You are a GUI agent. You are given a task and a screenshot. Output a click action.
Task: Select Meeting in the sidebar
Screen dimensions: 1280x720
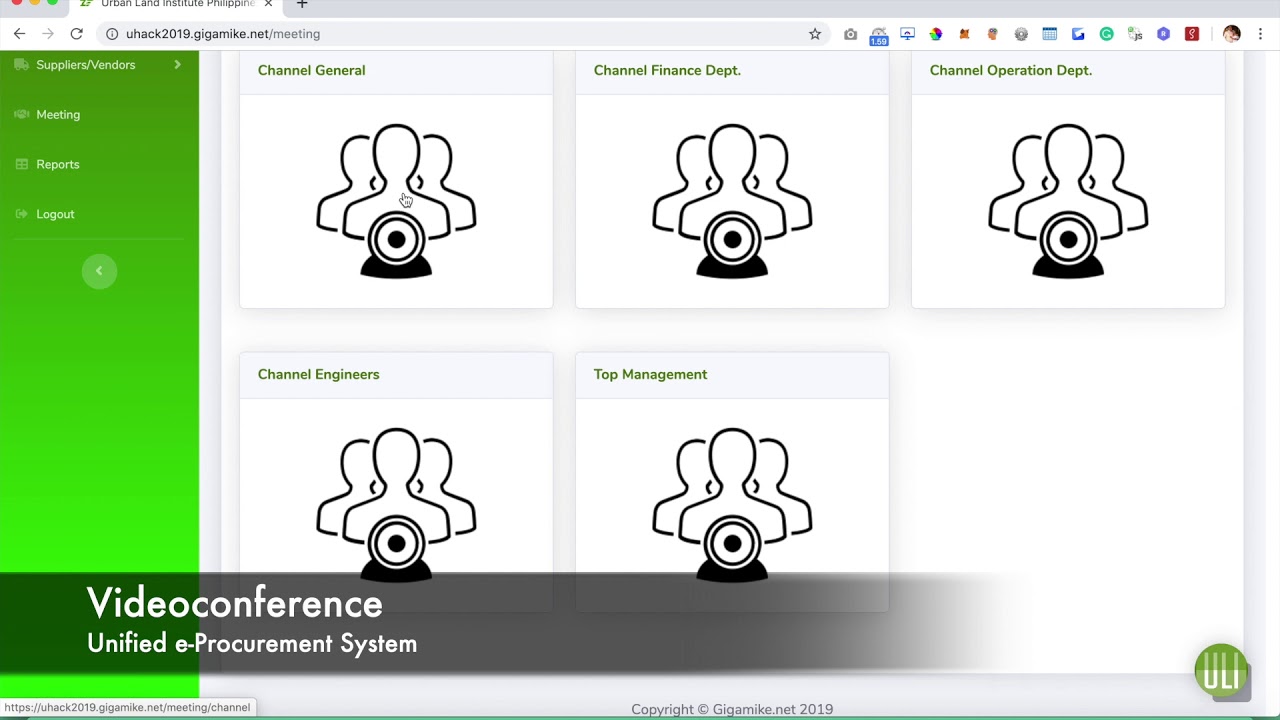point(58,114)
